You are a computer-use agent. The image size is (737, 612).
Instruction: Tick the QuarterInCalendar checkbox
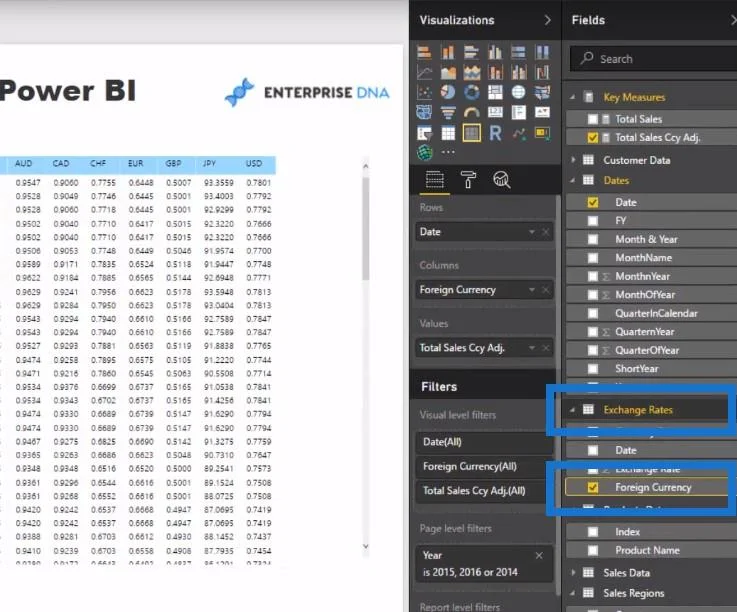(593, 313)
